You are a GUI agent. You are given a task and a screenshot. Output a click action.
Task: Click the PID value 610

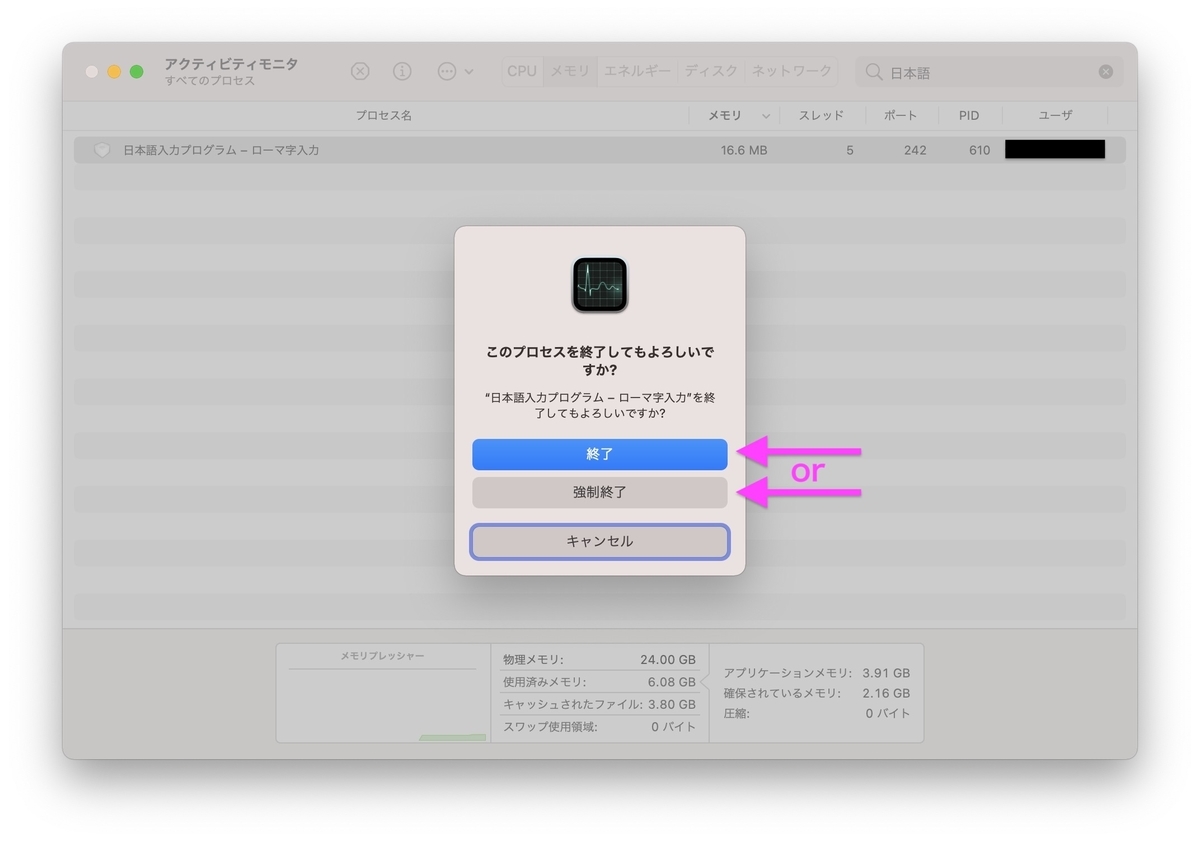point(979,150)
